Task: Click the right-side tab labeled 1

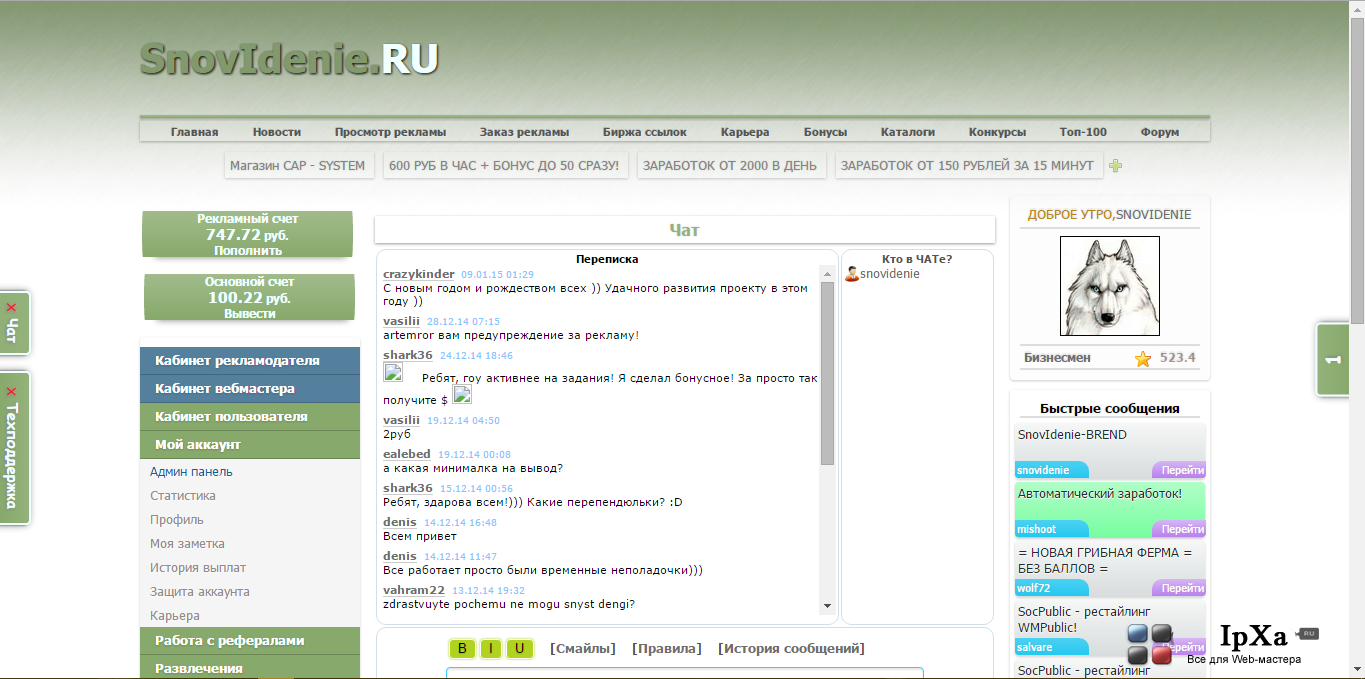Action: [1333, 360]
